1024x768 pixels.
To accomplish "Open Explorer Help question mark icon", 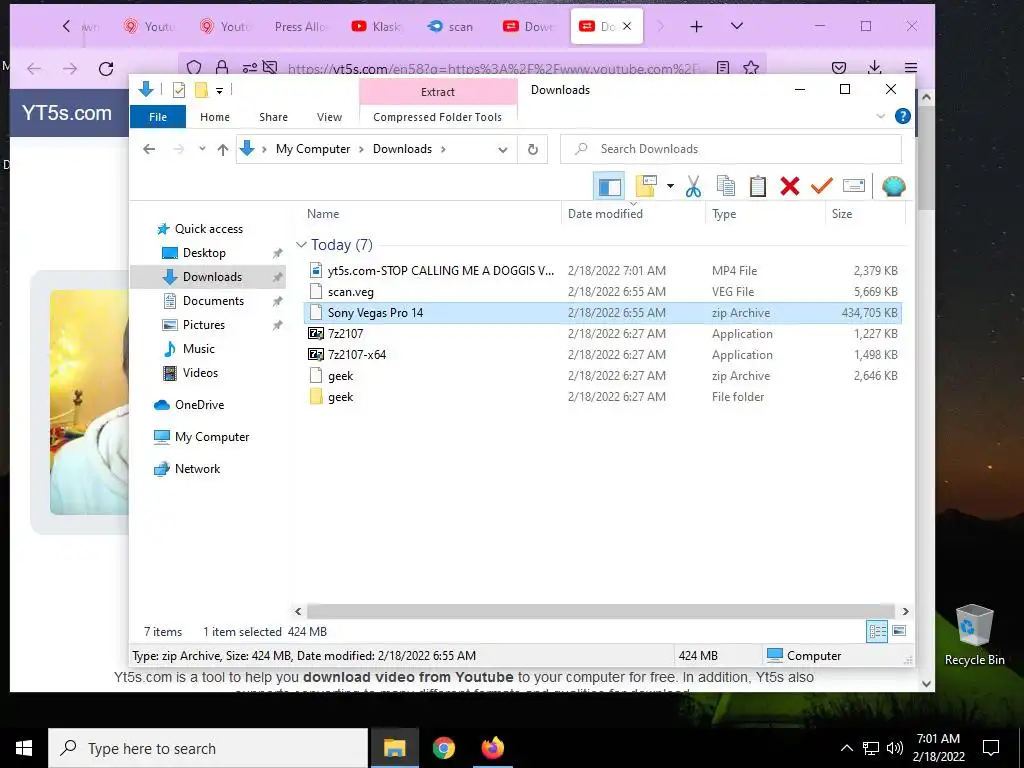I will click(903, 116).
